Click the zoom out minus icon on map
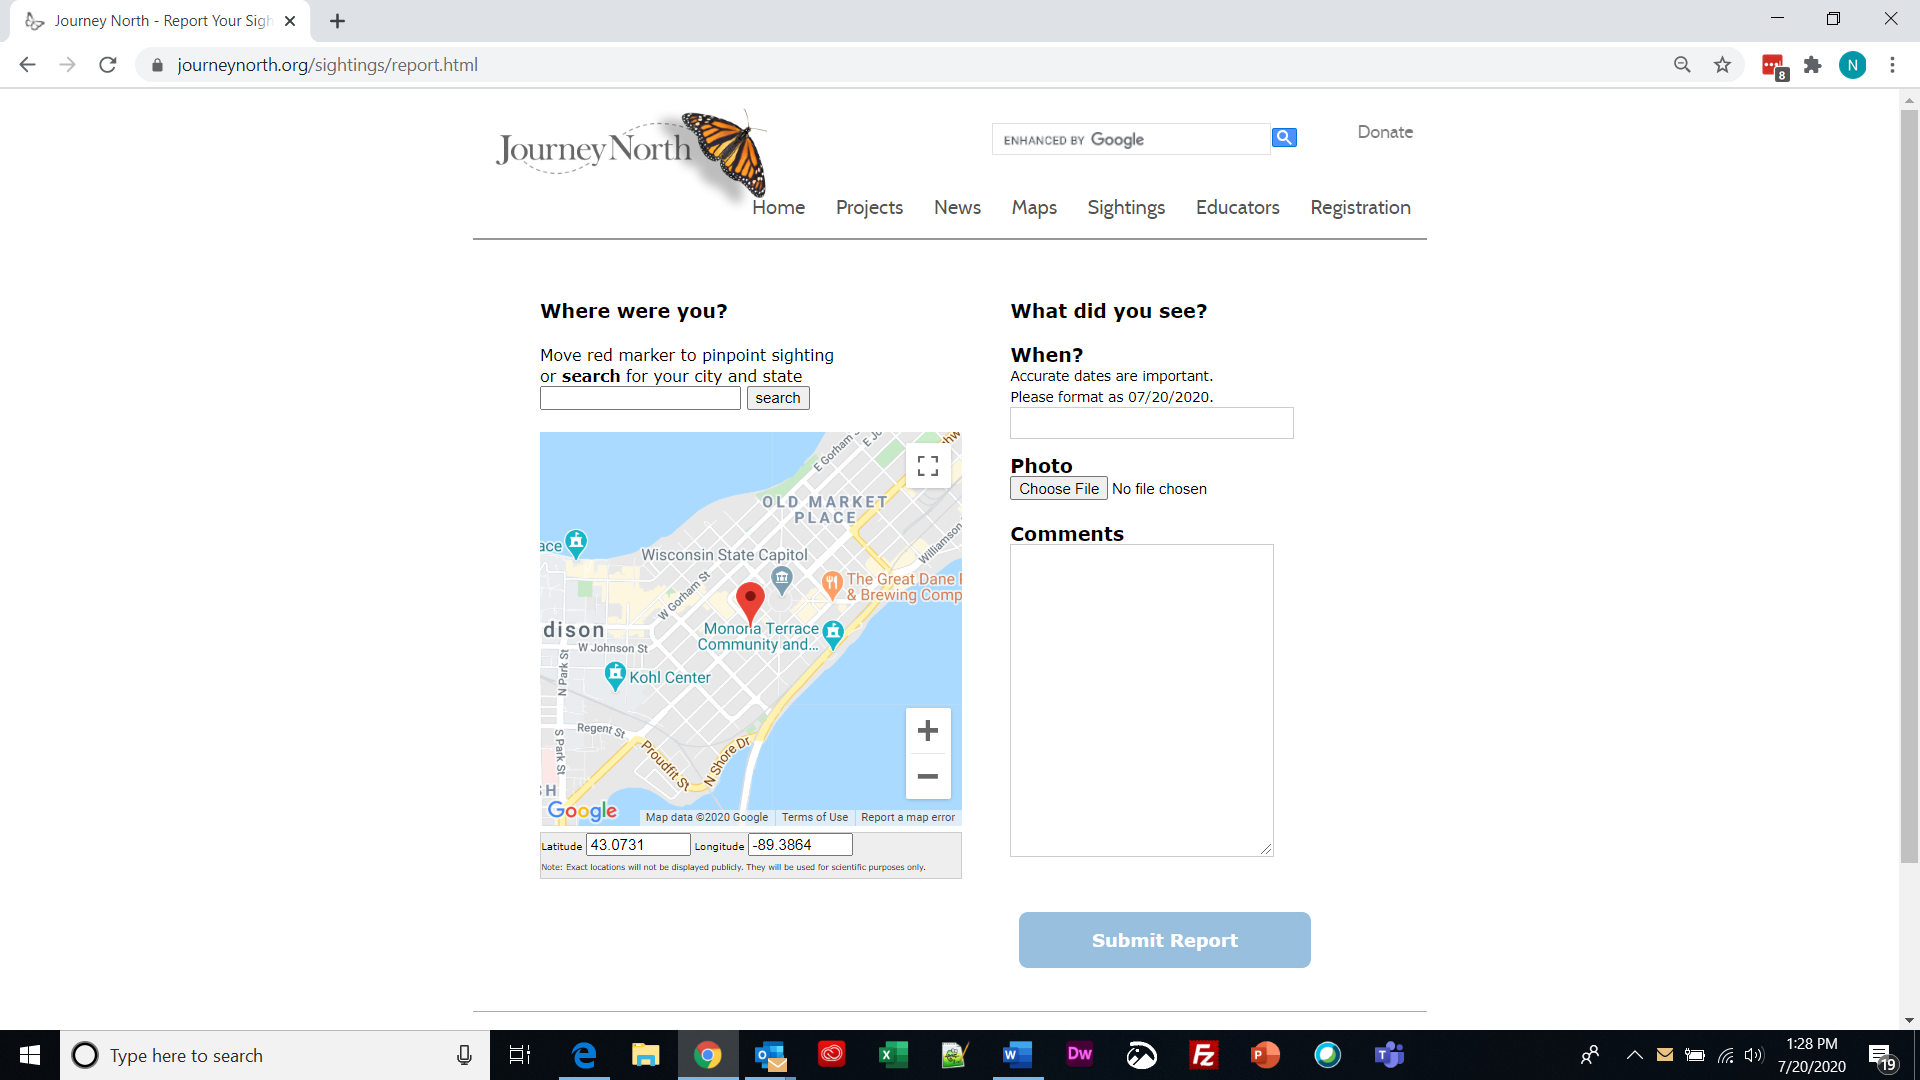Viewport: 1920px width, 1080px height. click(x=927, y=777)
